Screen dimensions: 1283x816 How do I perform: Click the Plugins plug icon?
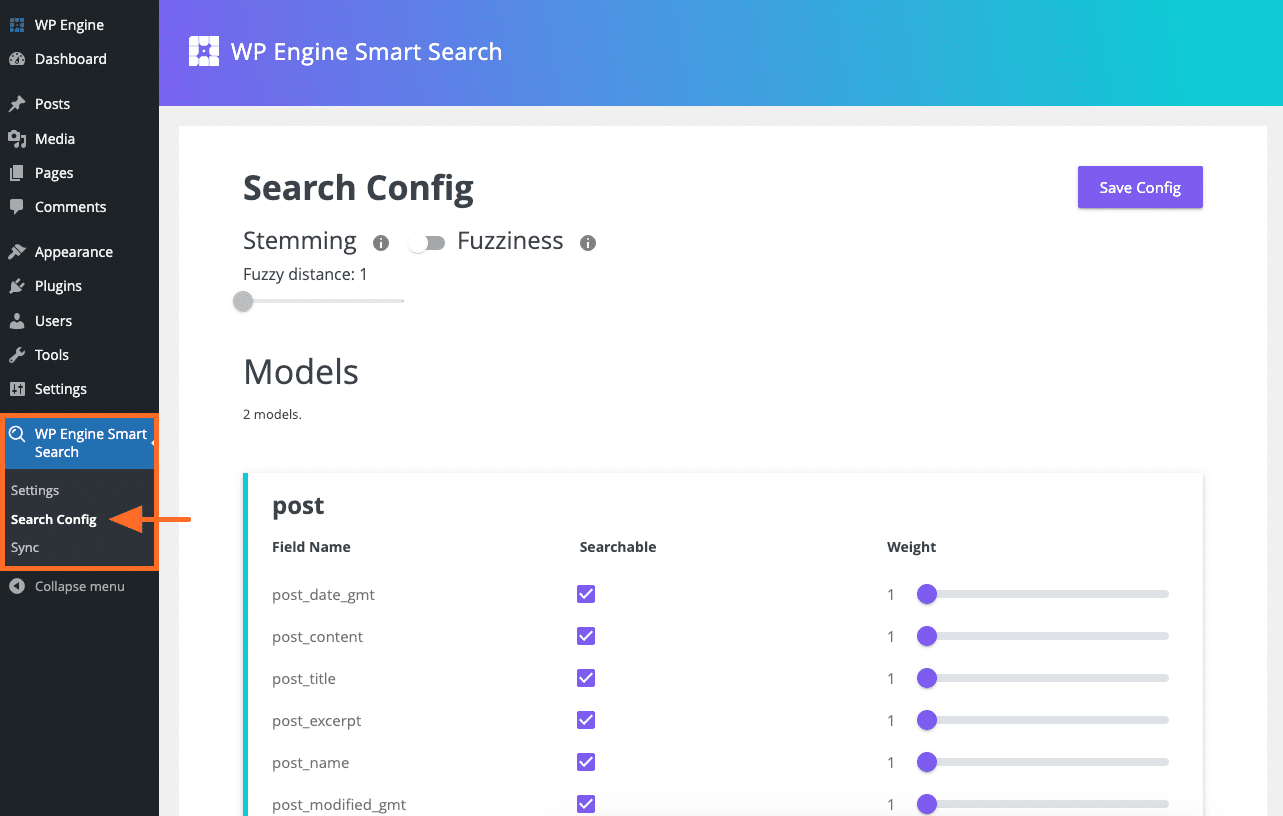18,286
